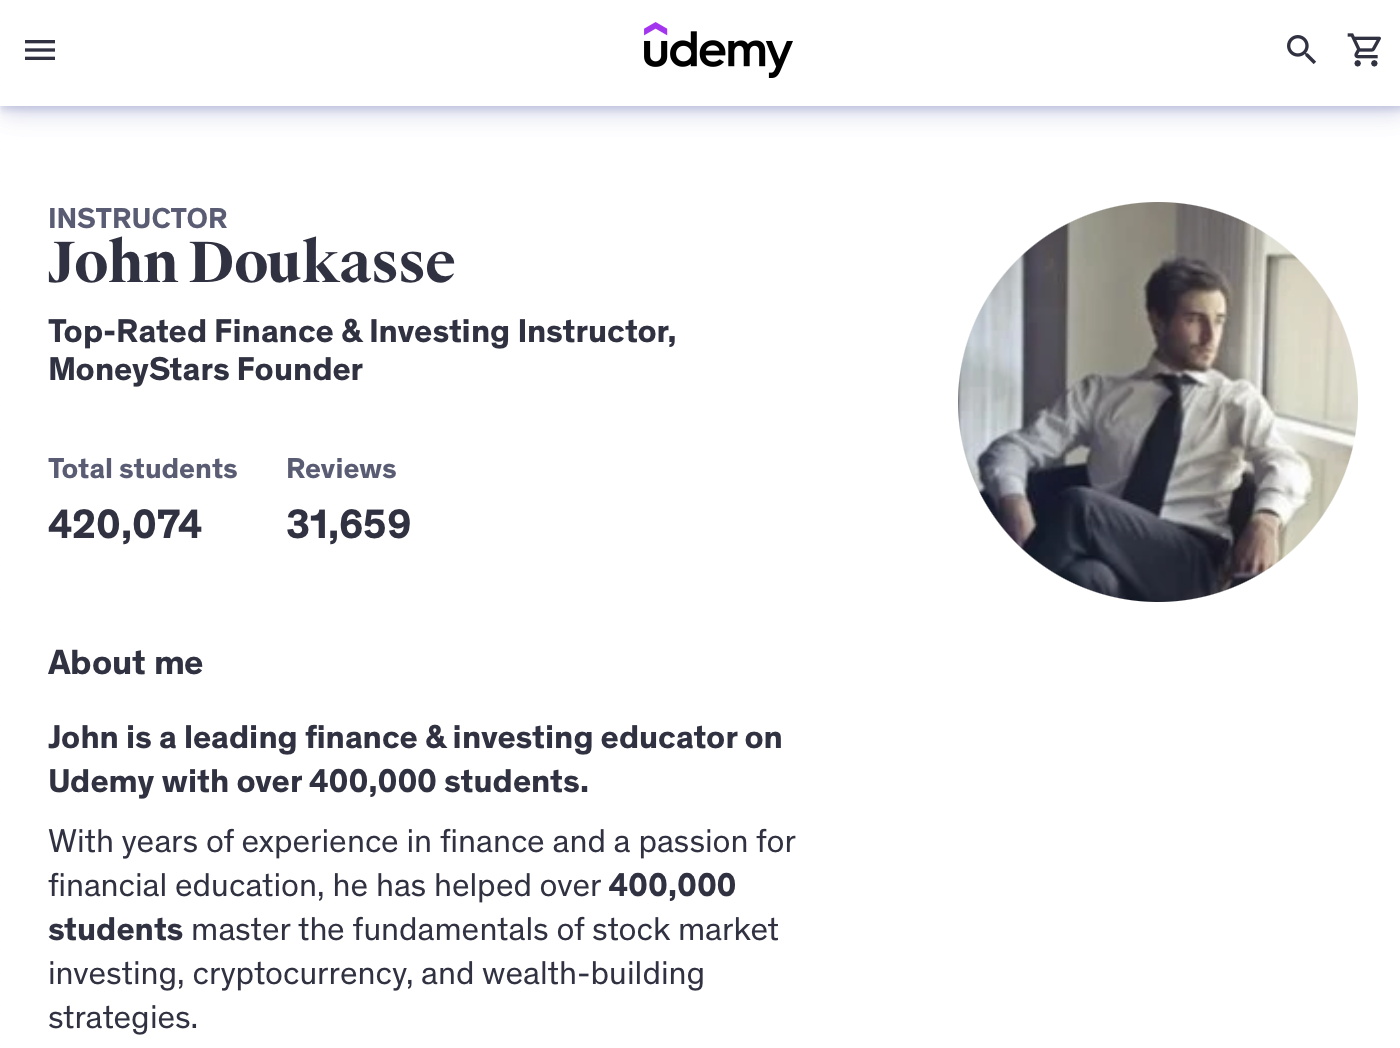
Task: Click the instructor's round profile photo
Action: click(1157, 402)
